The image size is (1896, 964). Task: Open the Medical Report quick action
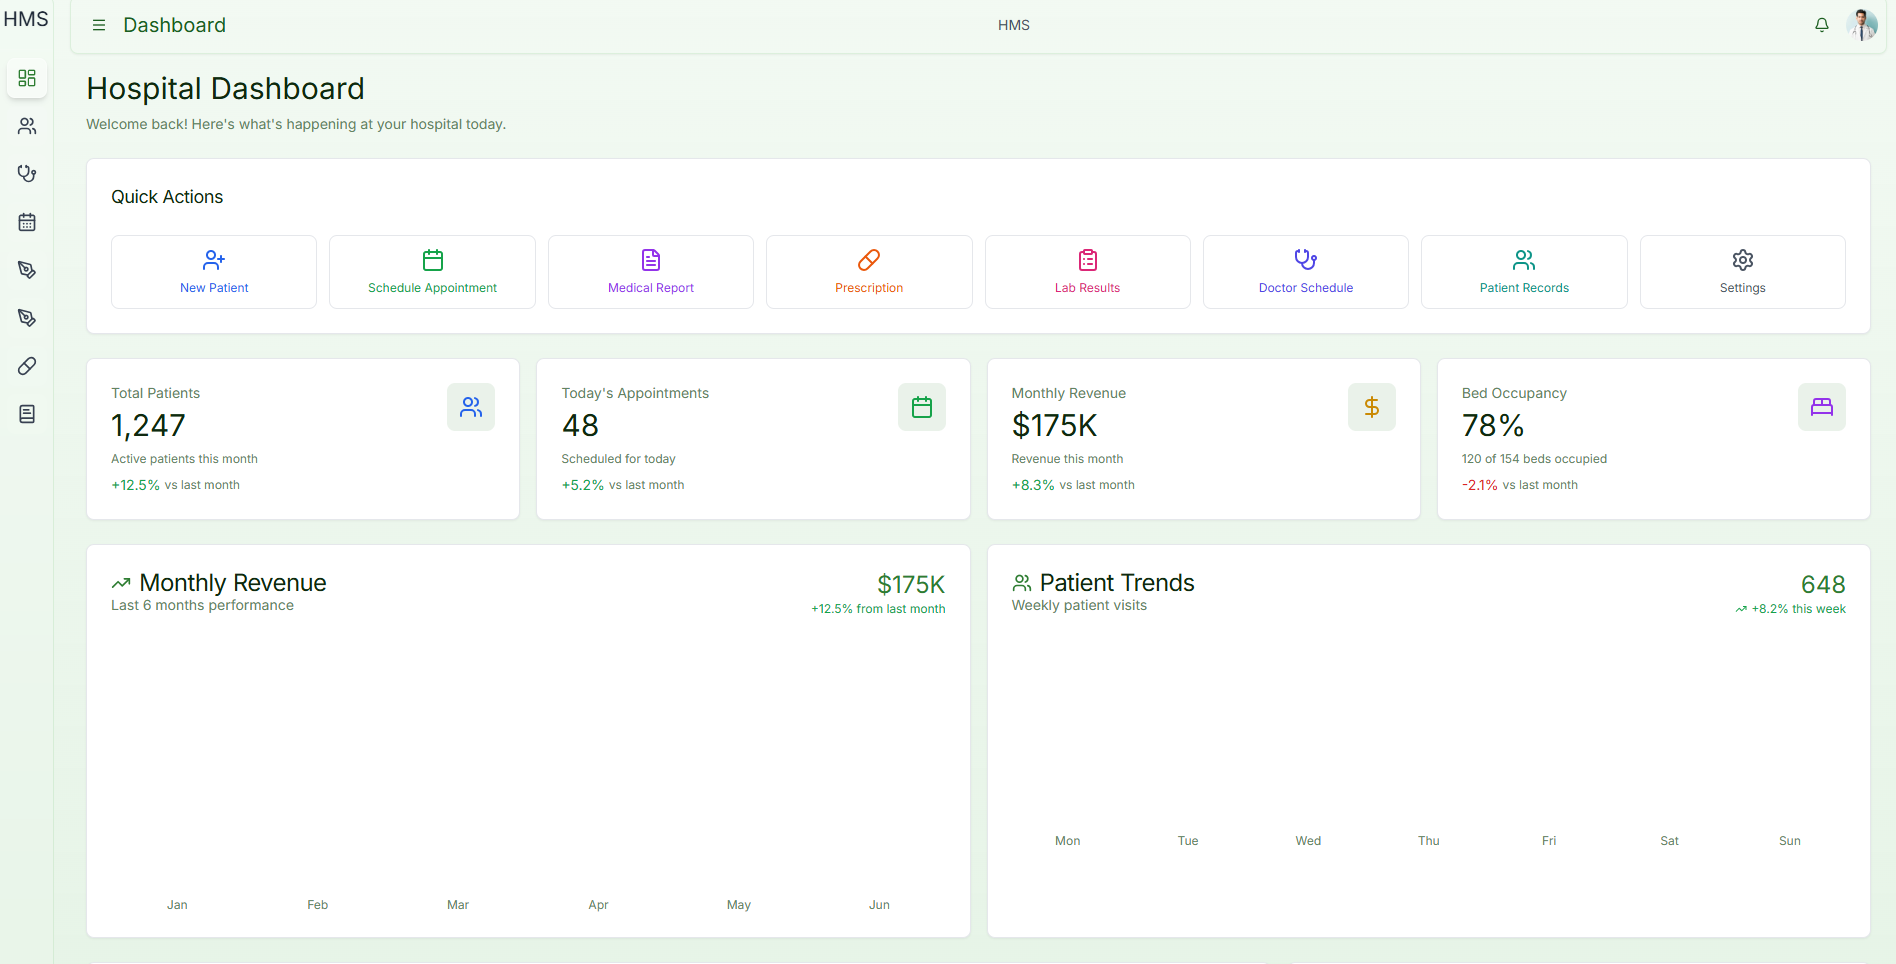pyautogui.click(x=651, y=272)
